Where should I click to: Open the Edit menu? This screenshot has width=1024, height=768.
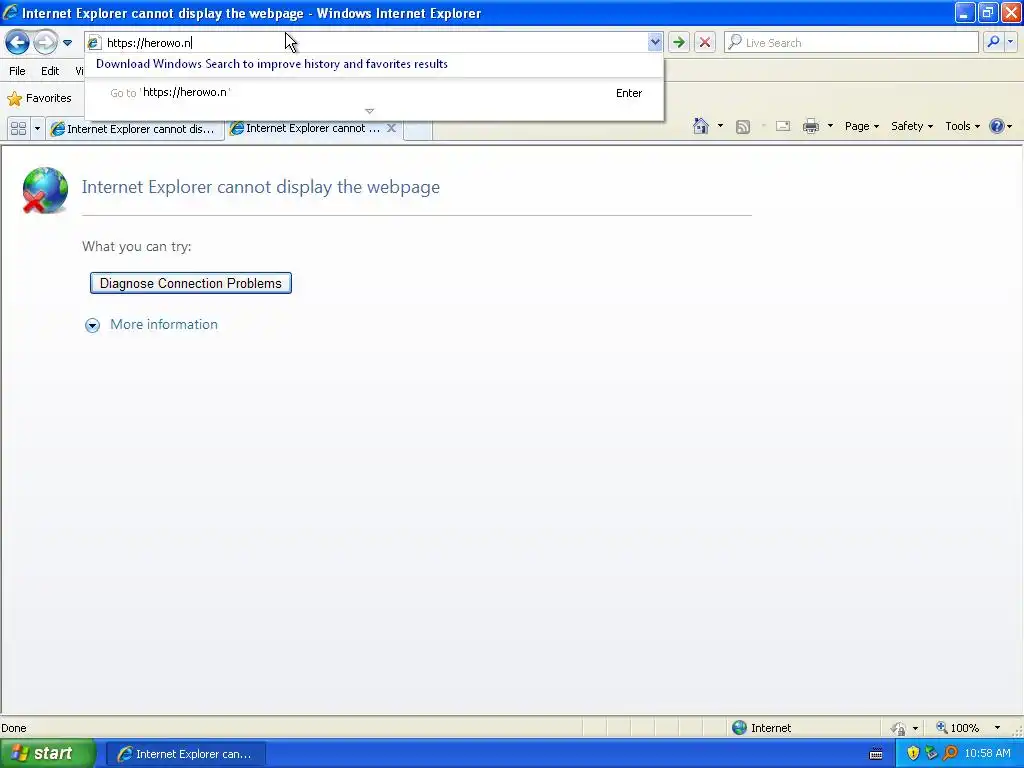click(x=50, y=71)
